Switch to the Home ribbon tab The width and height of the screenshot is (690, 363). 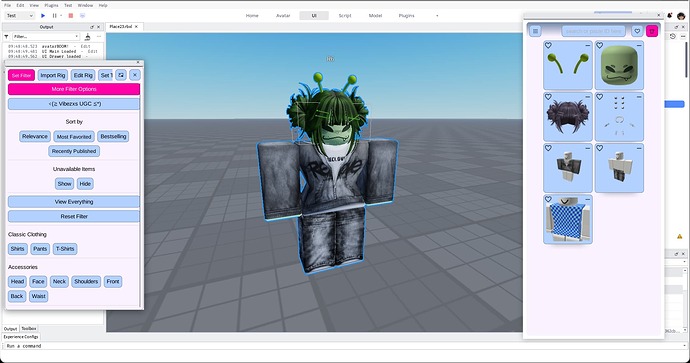point(252,15)
